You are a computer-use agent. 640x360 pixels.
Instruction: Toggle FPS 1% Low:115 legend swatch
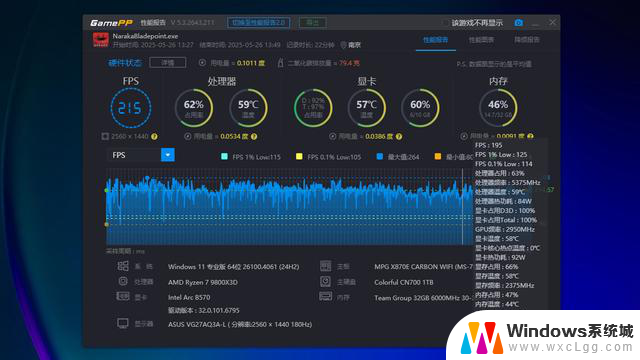click(x=224, y=156)
